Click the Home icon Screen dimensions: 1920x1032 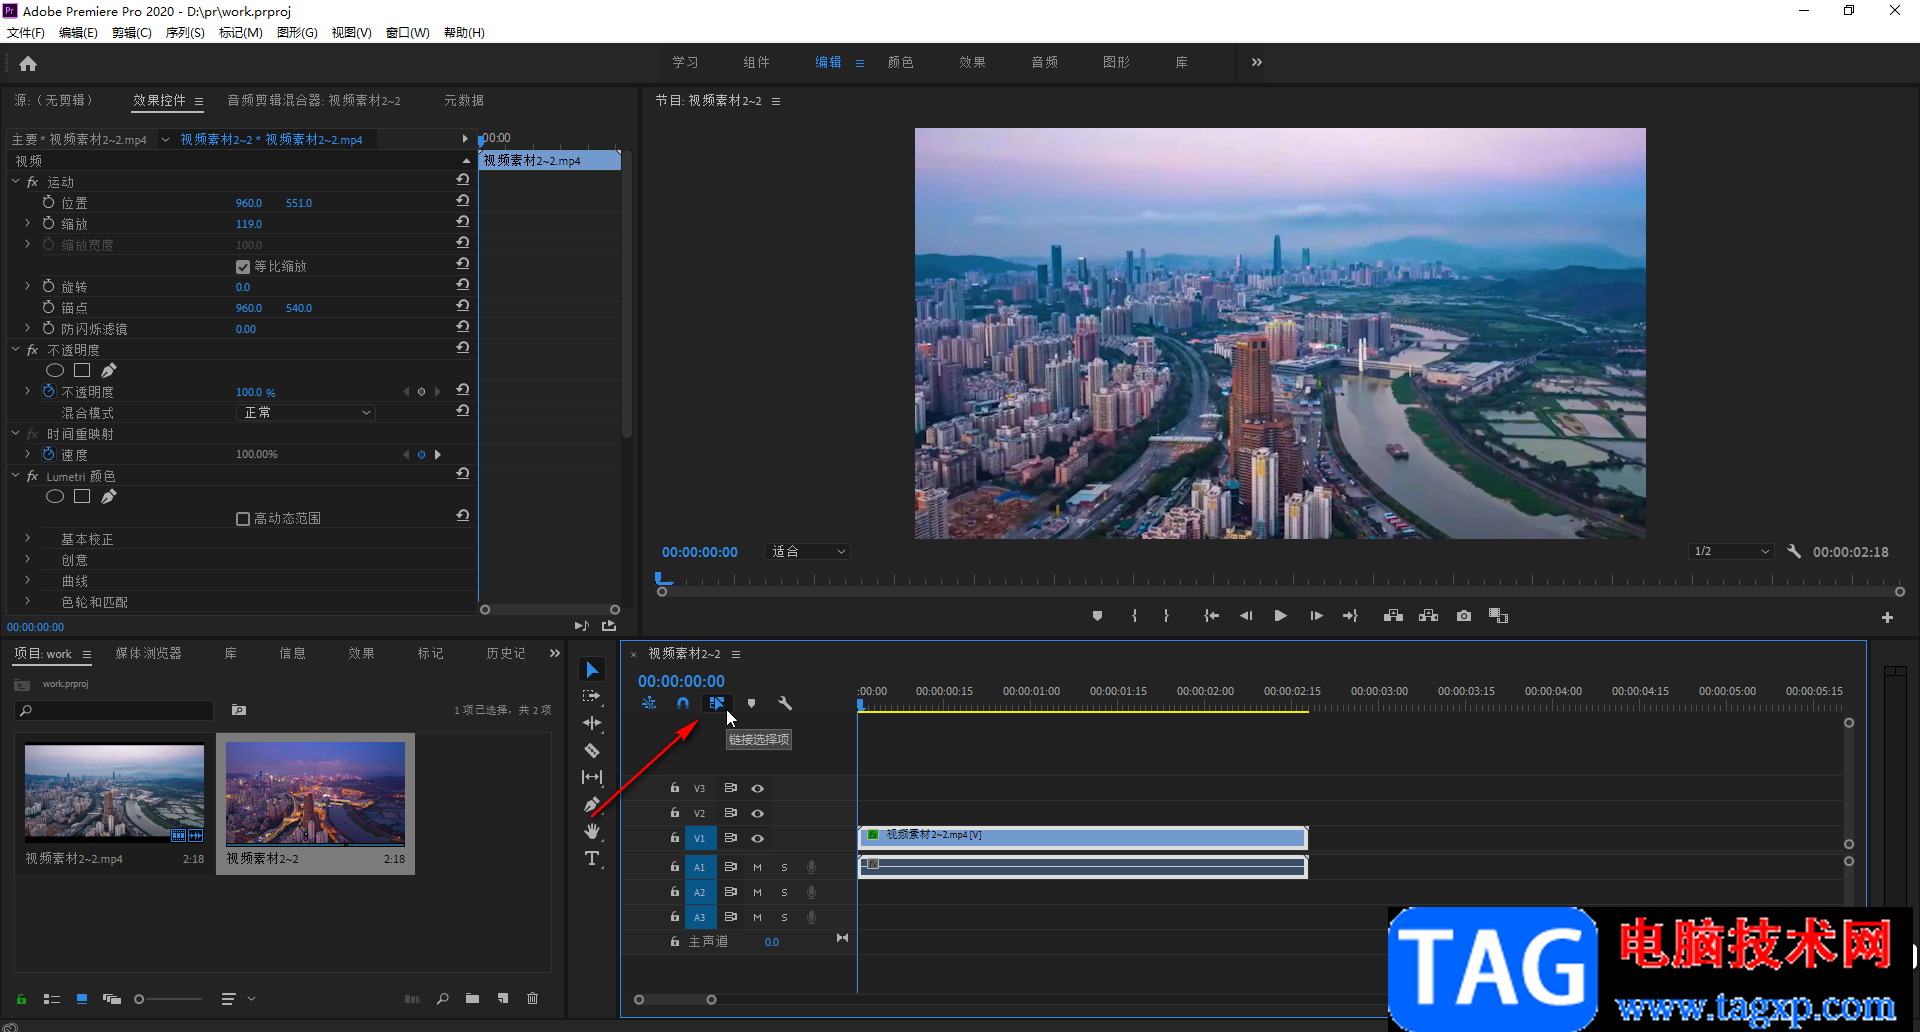pos(28,64)
